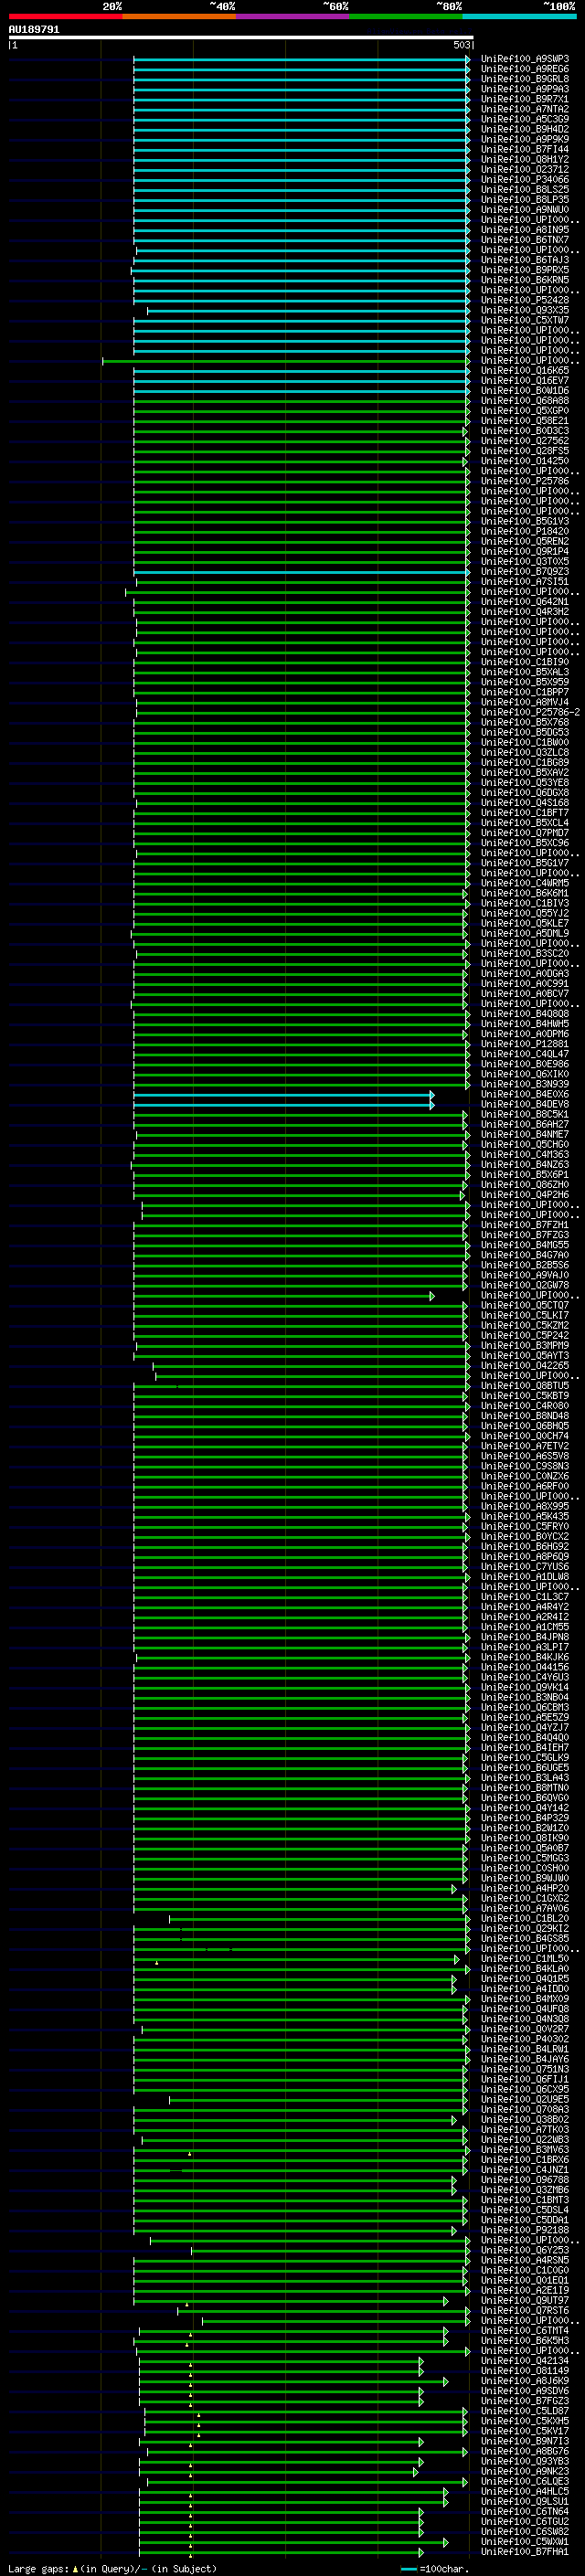Screen dimensions: 585x2576
Task: Click hit label UniRef100_B6AH27
Action: 524,1124
